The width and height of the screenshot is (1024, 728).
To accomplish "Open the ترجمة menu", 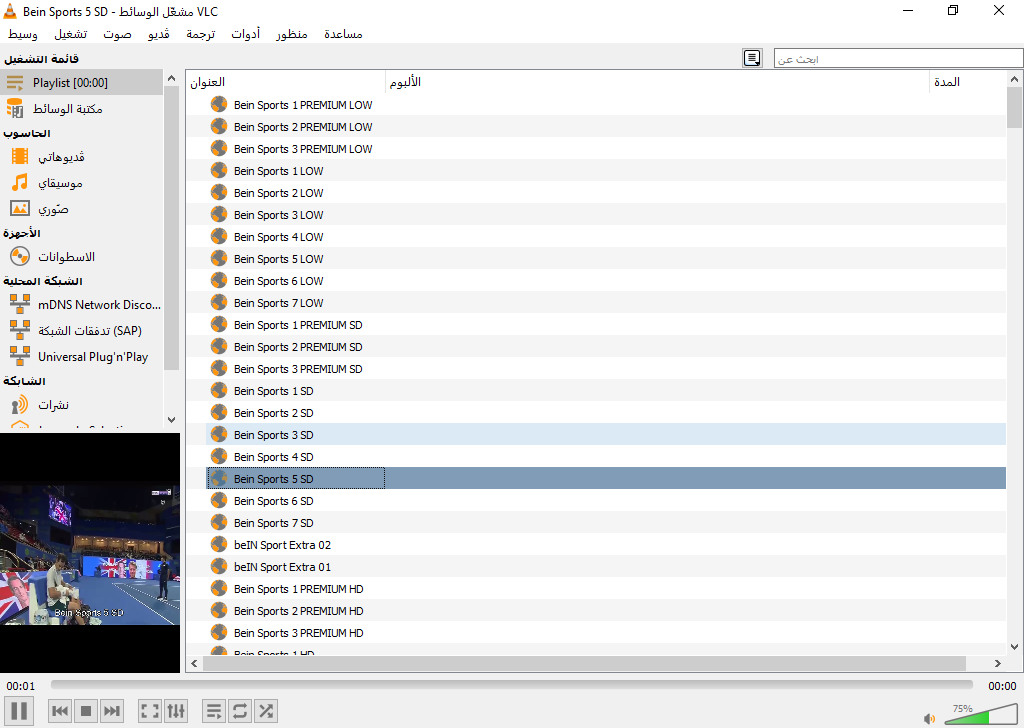I will click(200, 34).
